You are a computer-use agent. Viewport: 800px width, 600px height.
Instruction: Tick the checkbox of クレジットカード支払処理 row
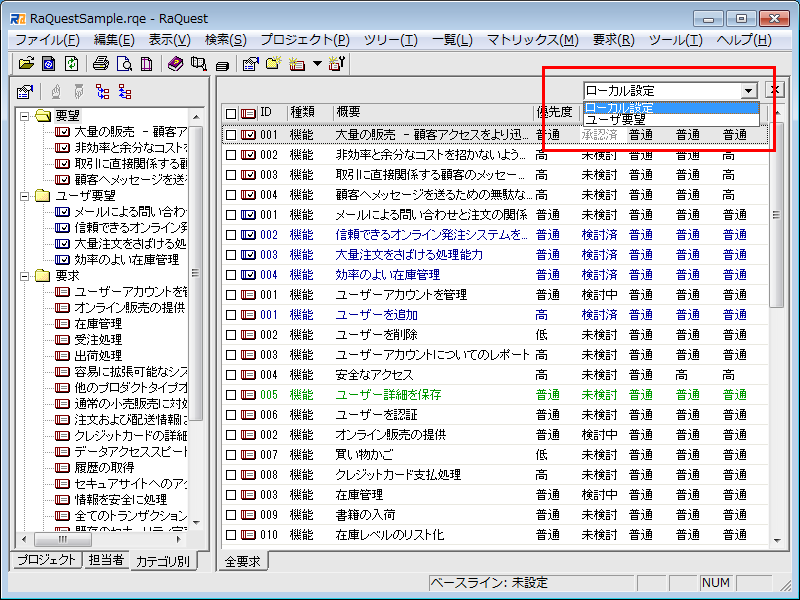(x=231, y=475)
